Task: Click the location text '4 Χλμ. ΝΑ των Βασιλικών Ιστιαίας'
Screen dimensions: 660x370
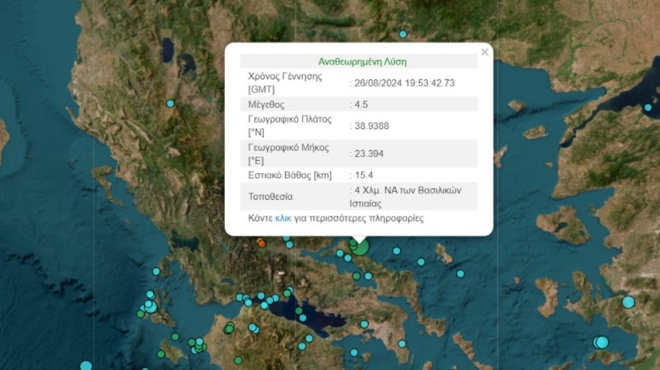Action: tap(406, 197)
